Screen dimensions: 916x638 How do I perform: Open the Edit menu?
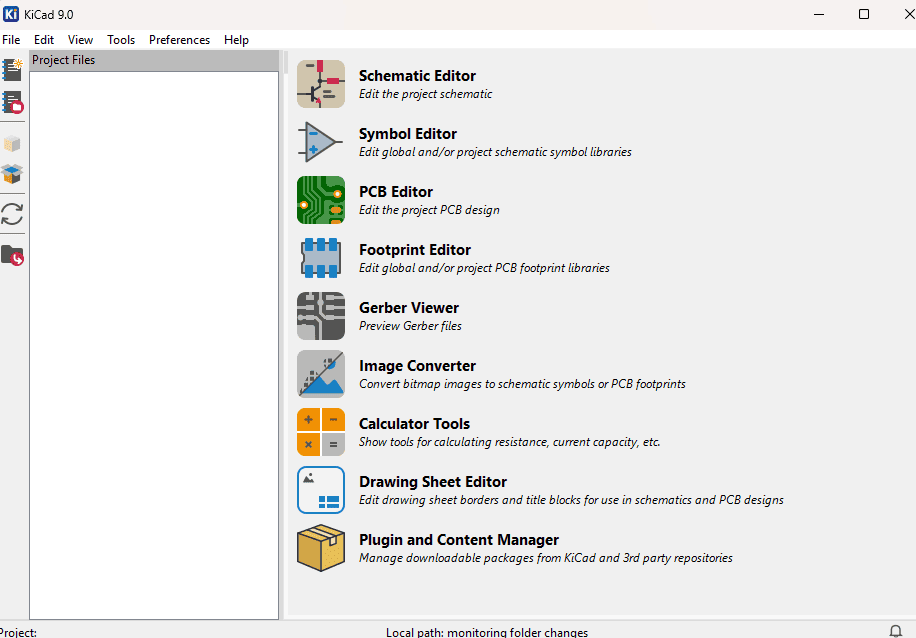pos(44,40)
